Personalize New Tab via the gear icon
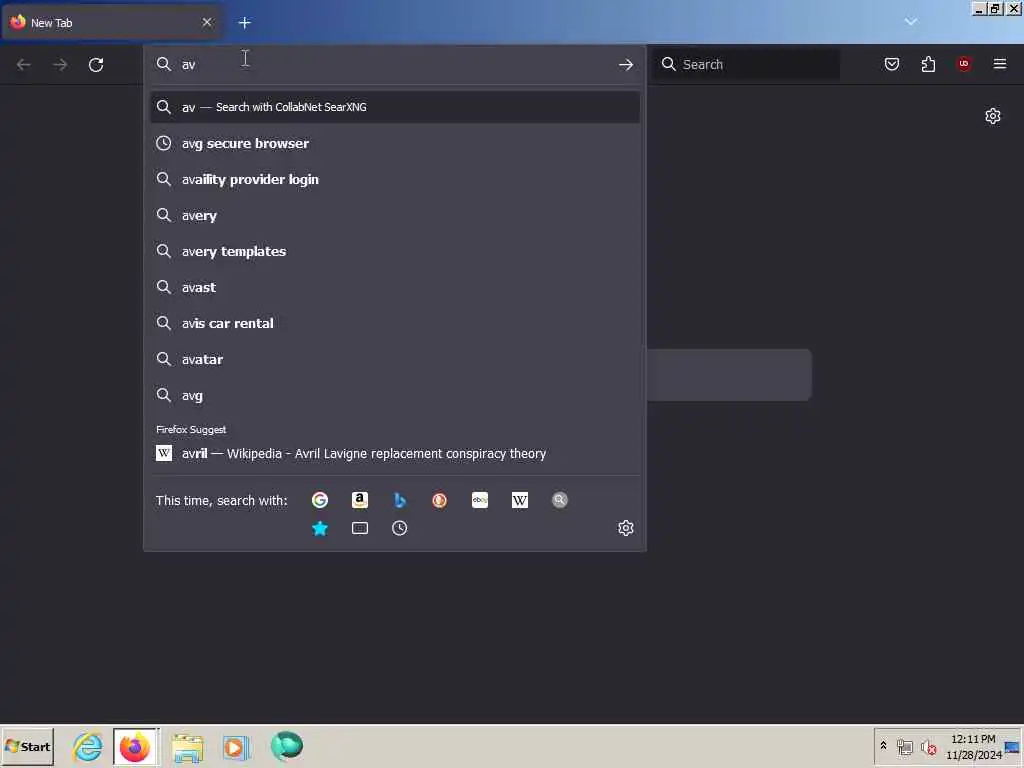This screenshot has height=768, width=1024. [993, 116]
